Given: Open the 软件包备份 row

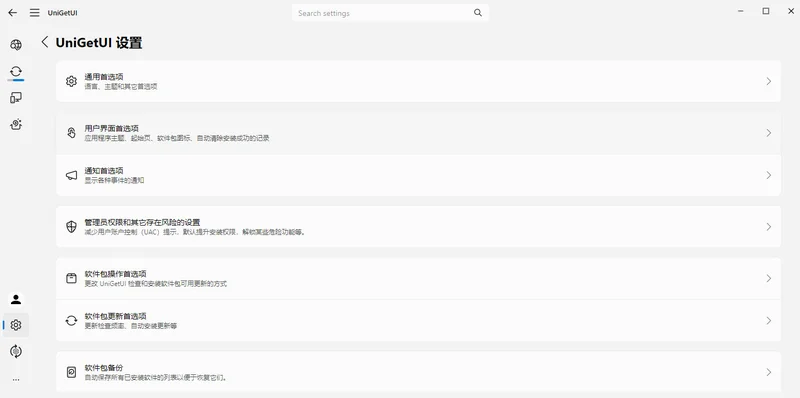Looking at the screenshot, I should pyautogui.click(x=418, y=372).
